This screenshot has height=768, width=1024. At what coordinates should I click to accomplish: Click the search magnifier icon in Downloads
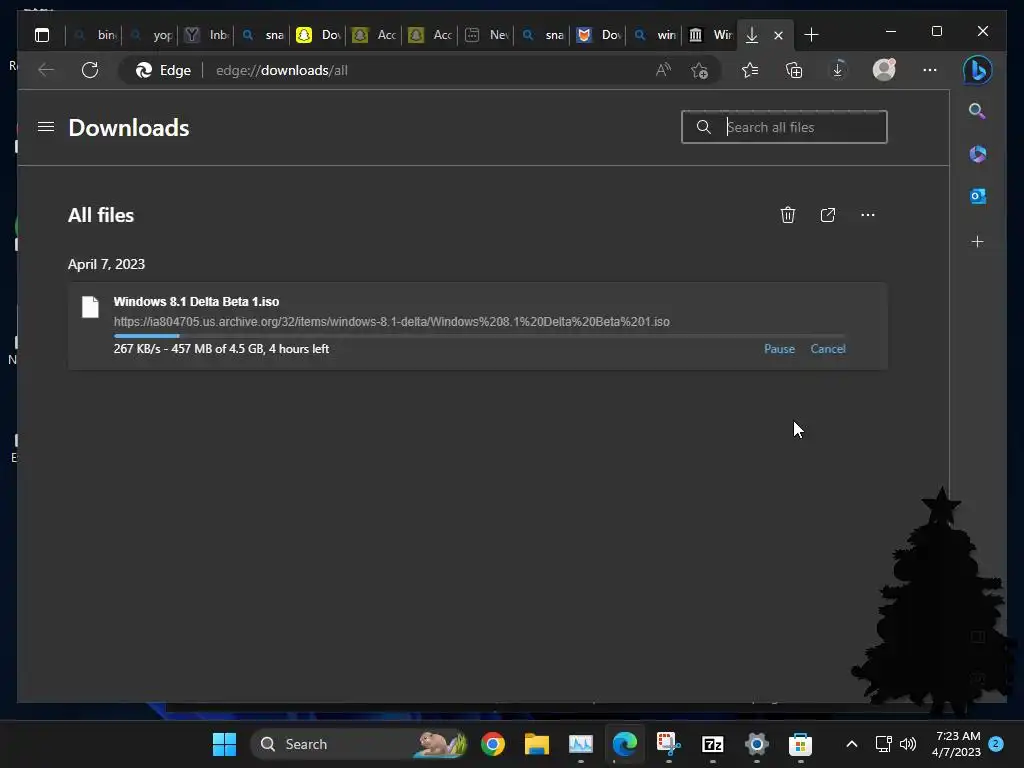click(x=703, y=127)
